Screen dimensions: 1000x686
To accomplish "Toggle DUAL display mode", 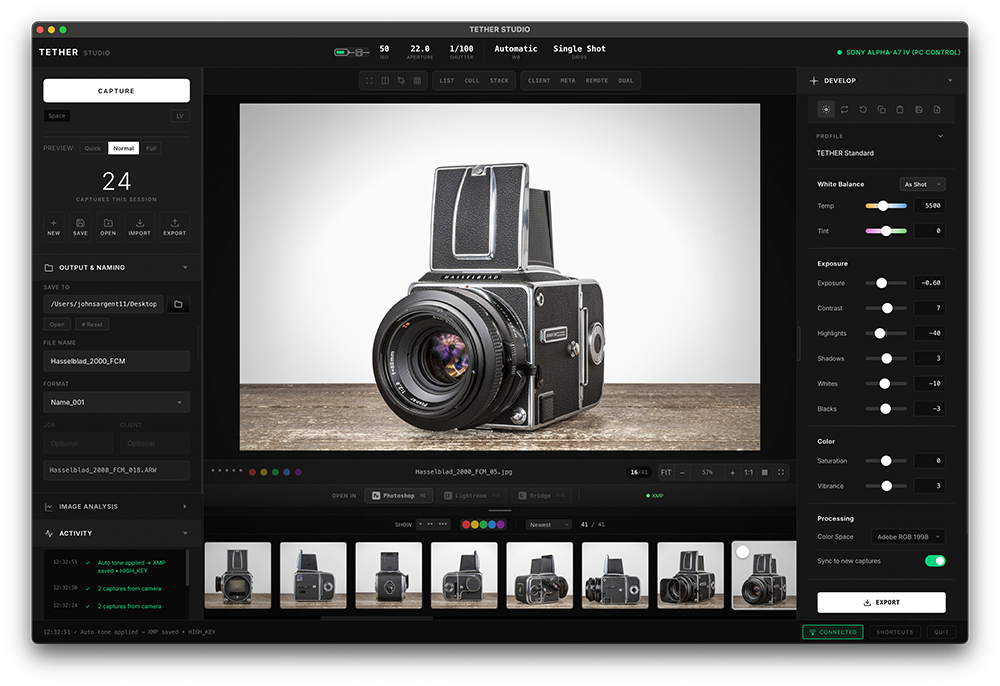I will pyautogui.click(x=626, y=81).
